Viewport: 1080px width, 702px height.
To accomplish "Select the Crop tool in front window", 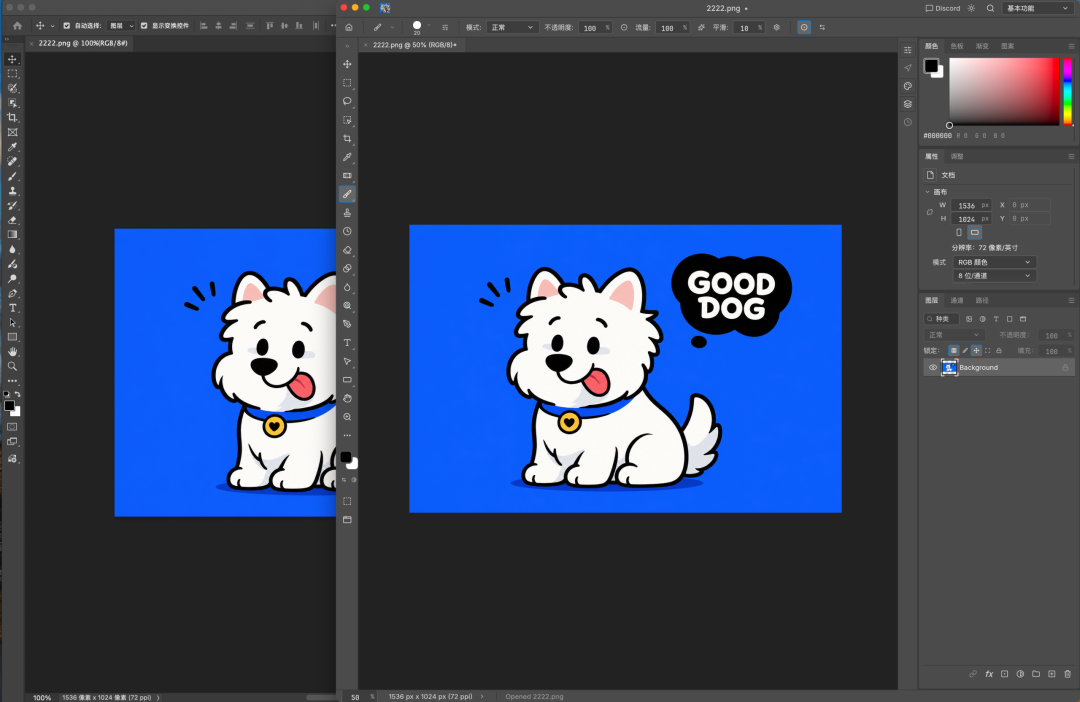I will [347, 138].
